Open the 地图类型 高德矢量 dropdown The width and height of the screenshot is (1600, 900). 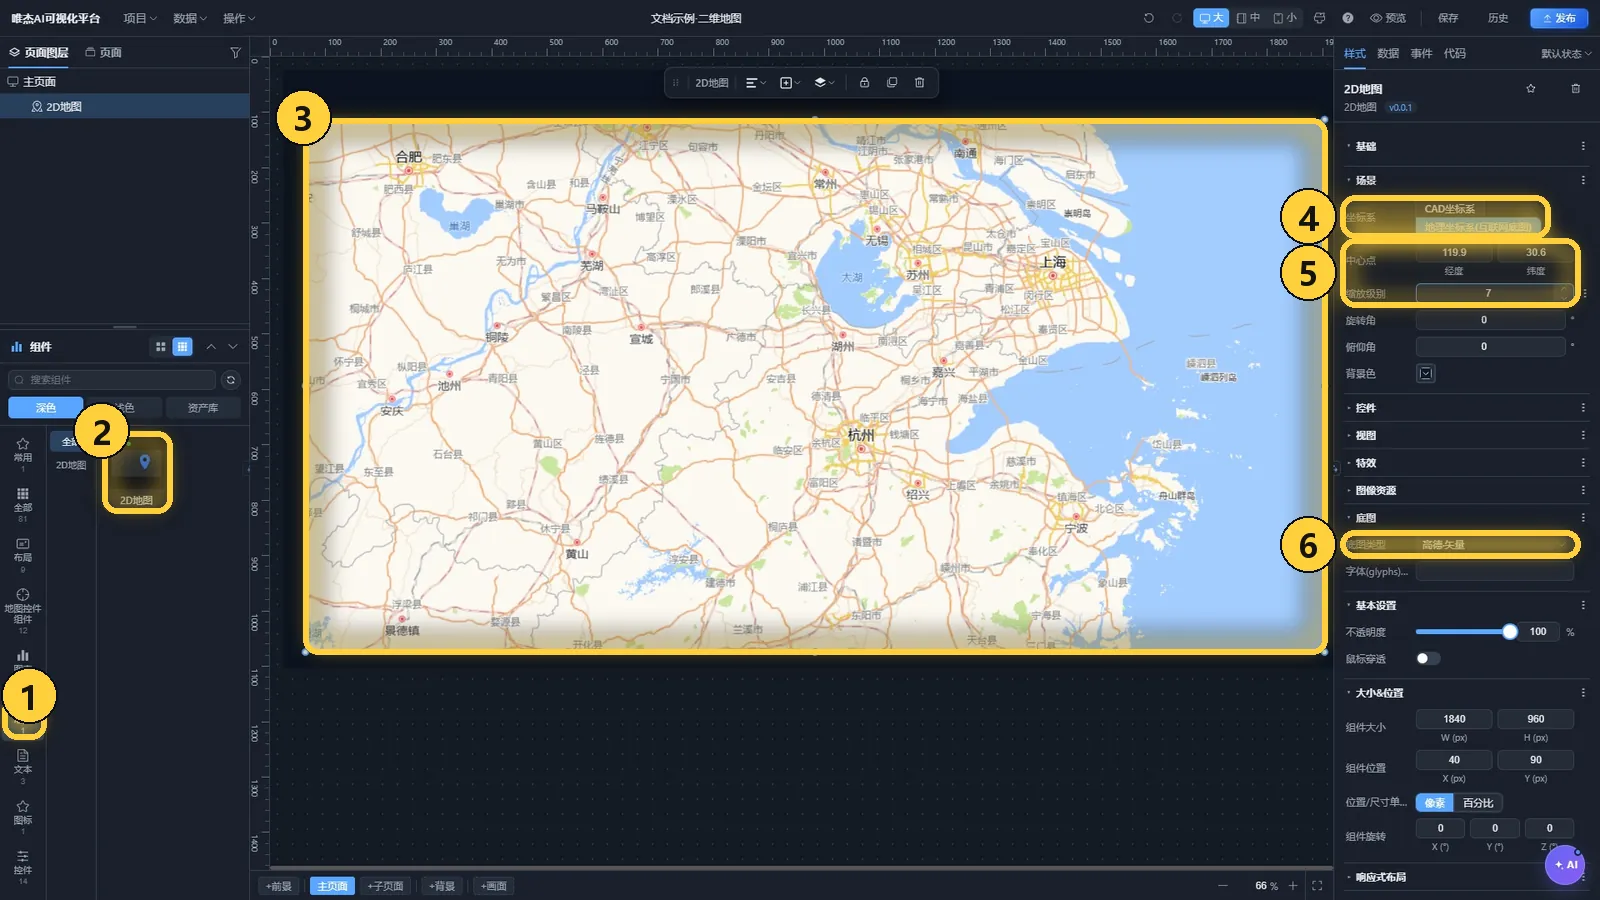(1495, 545)
